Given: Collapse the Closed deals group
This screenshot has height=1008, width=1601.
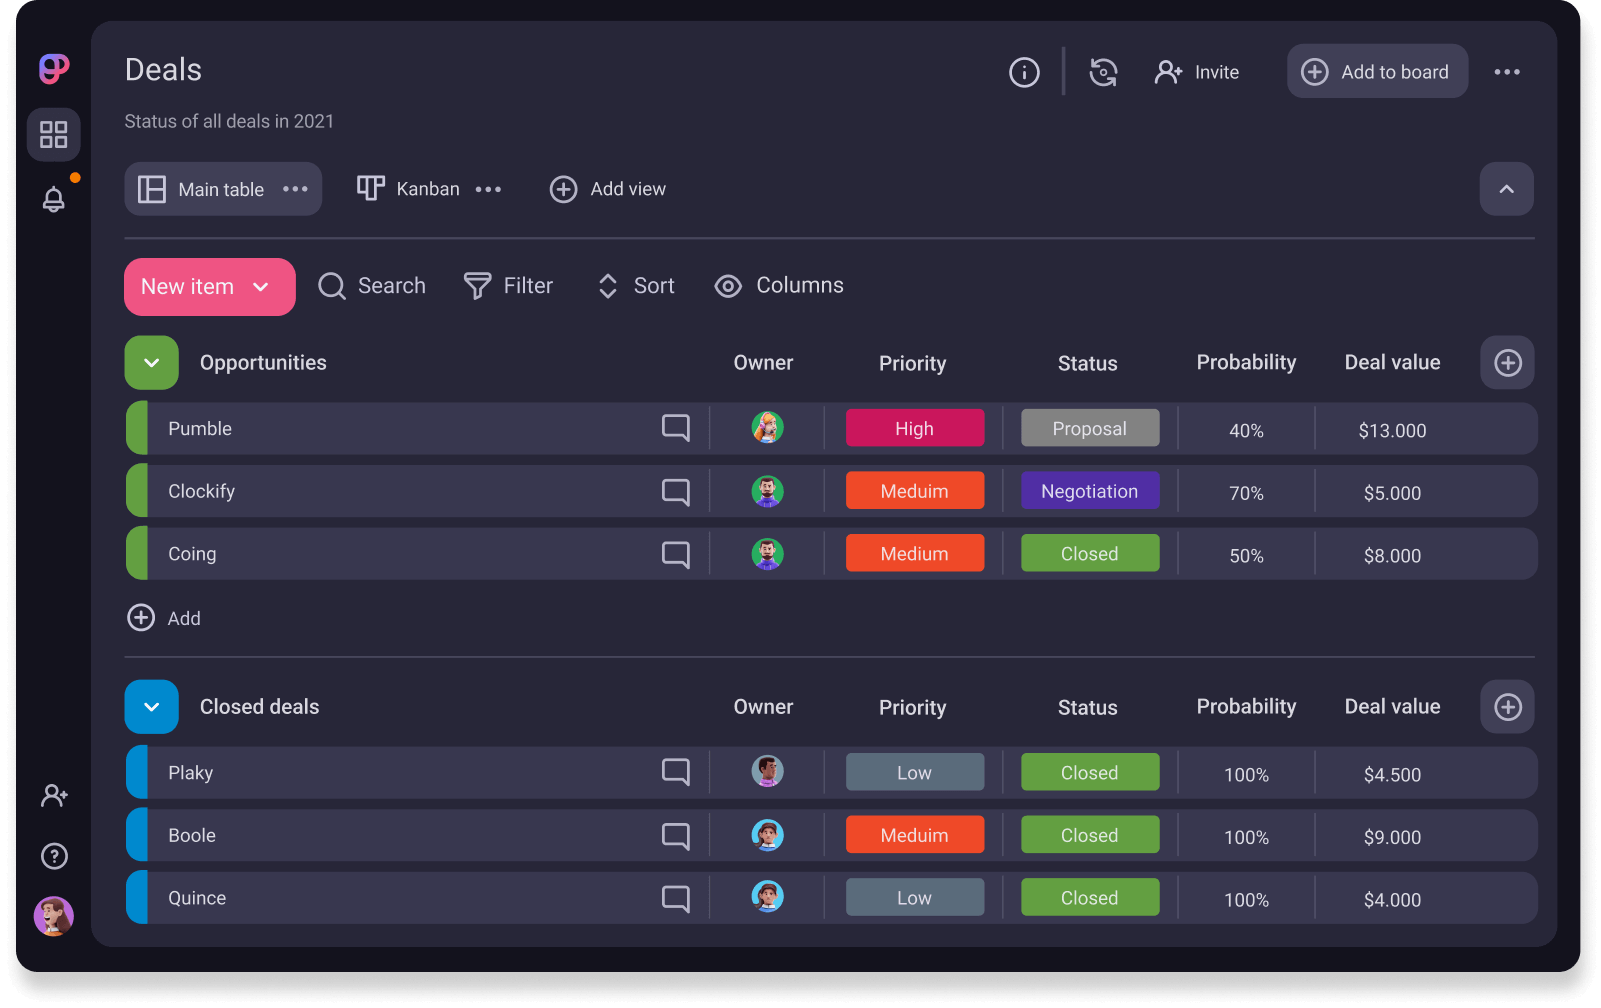Looking at the screenshot, I should (151, 706).
